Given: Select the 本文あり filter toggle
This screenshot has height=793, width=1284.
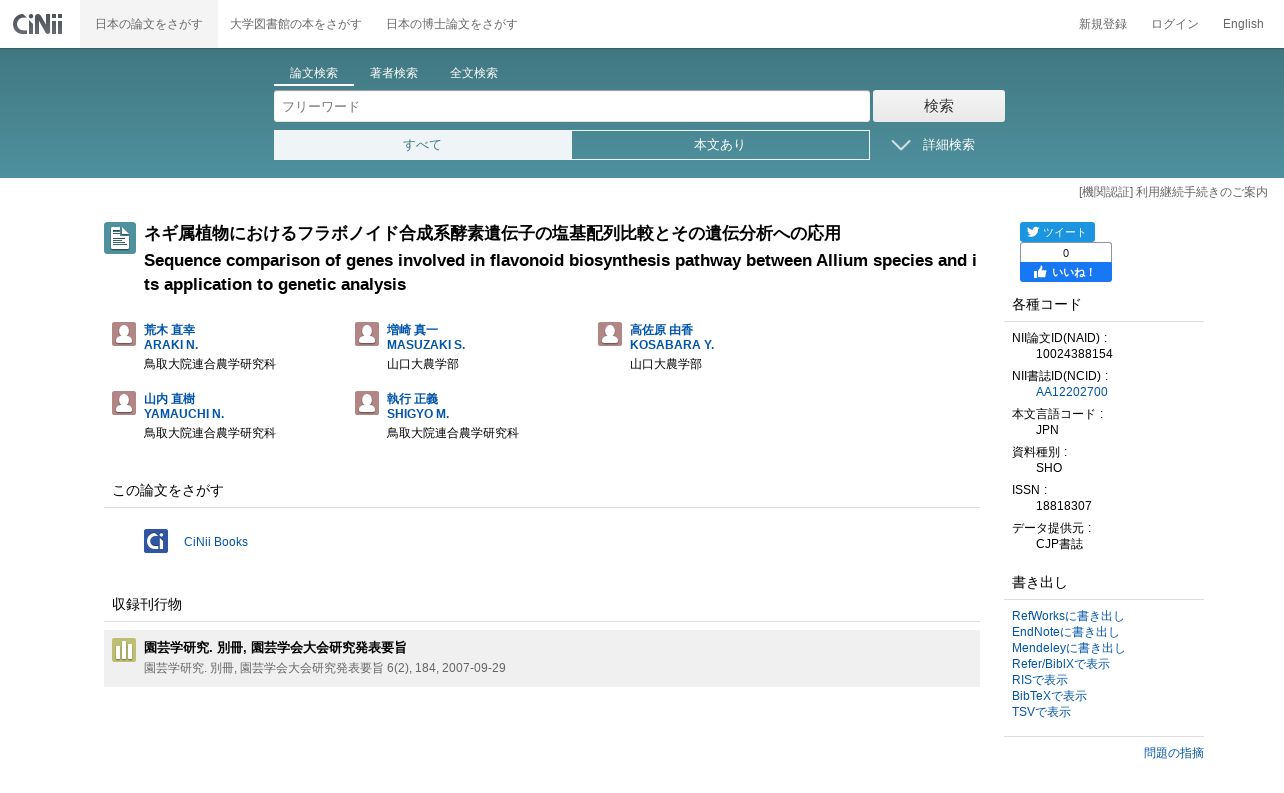Looking at the screenshot, I should point(720,145).
